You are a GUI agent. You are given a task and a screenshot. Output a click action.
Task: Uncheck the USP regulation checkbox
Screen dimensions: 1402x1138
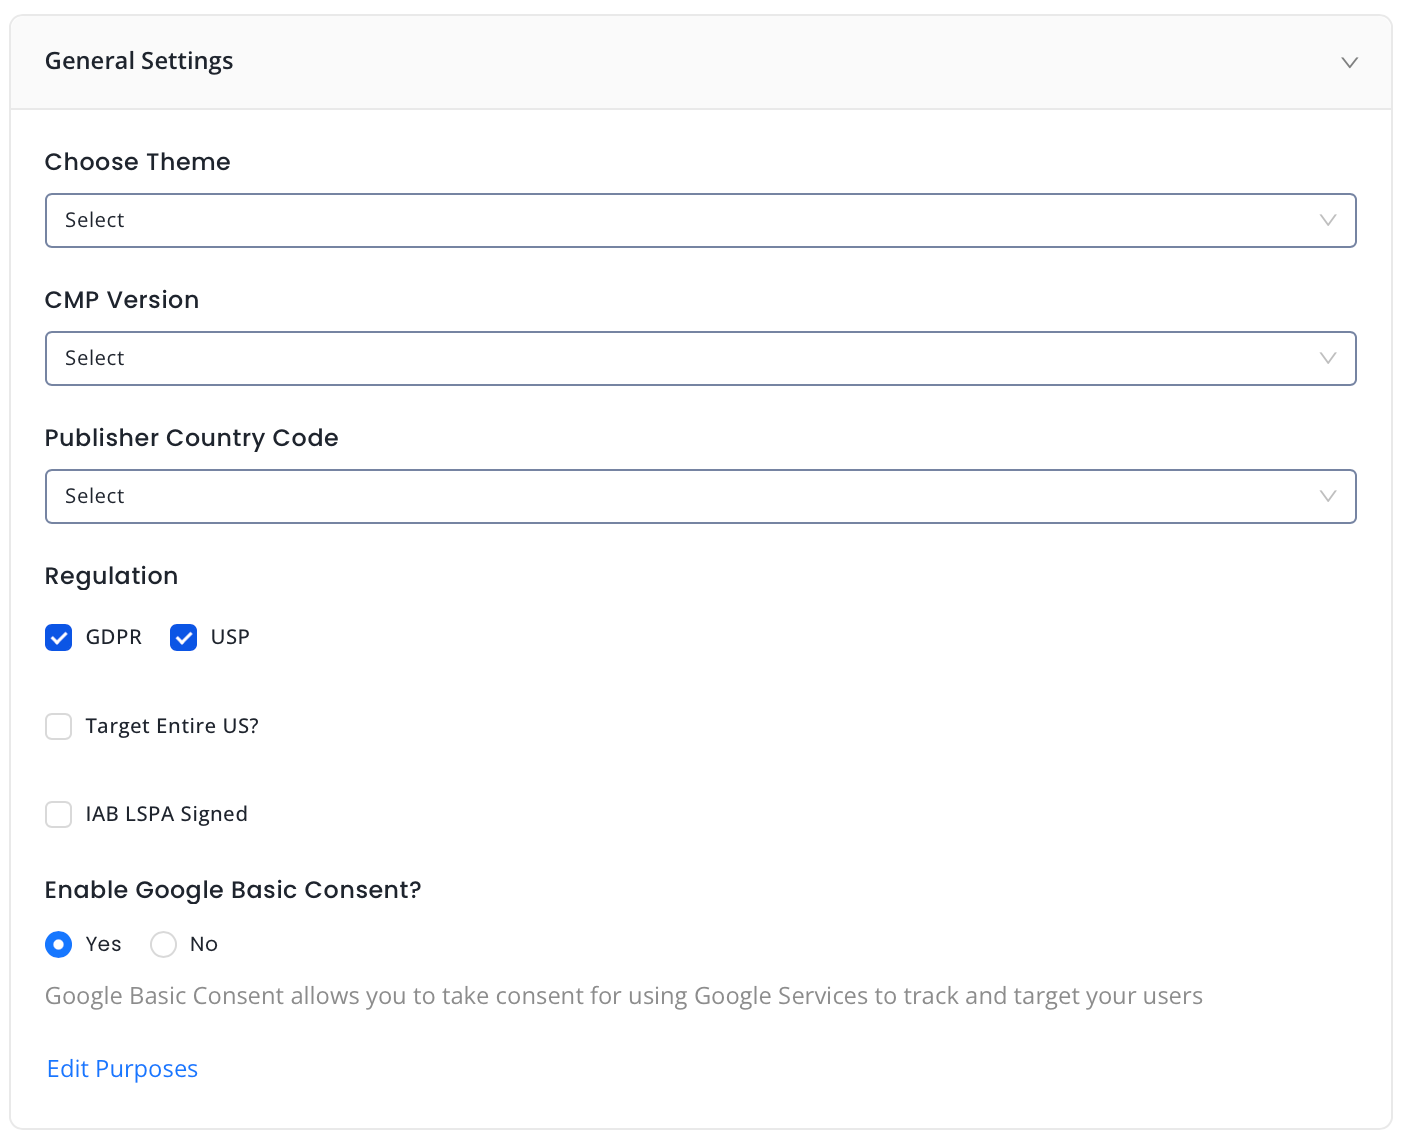(183, 637)
